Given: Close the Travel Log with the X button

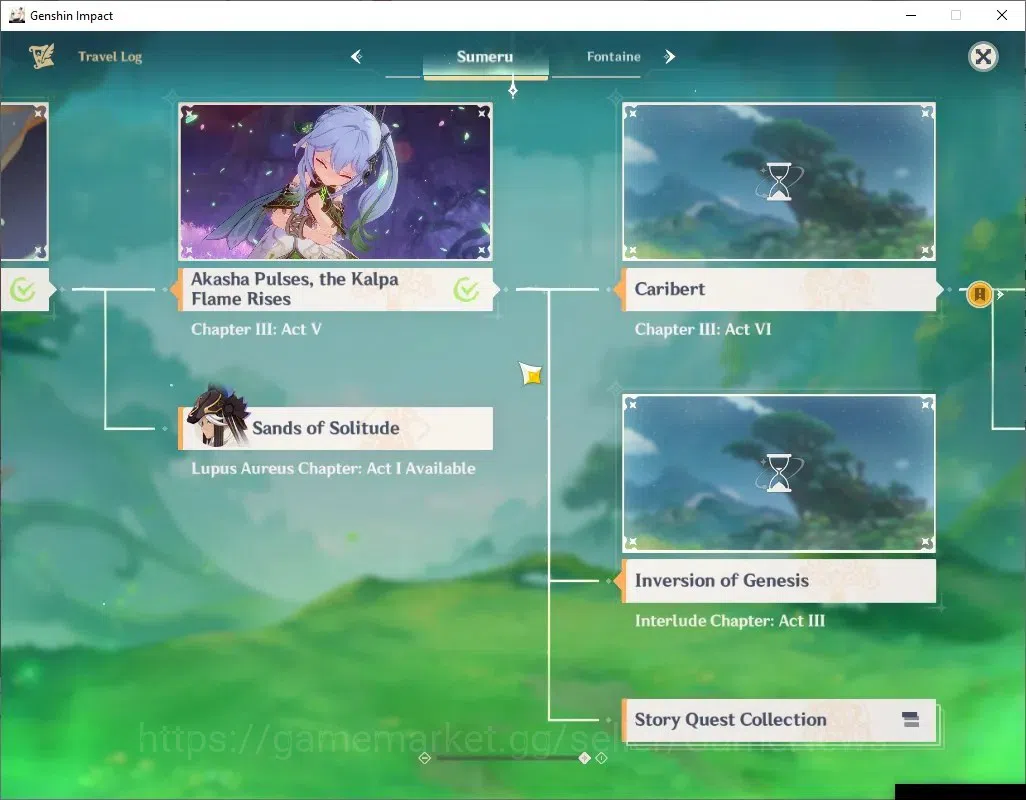Looking at the screenshot, I should pyautogui.click(x=983, y=57).
